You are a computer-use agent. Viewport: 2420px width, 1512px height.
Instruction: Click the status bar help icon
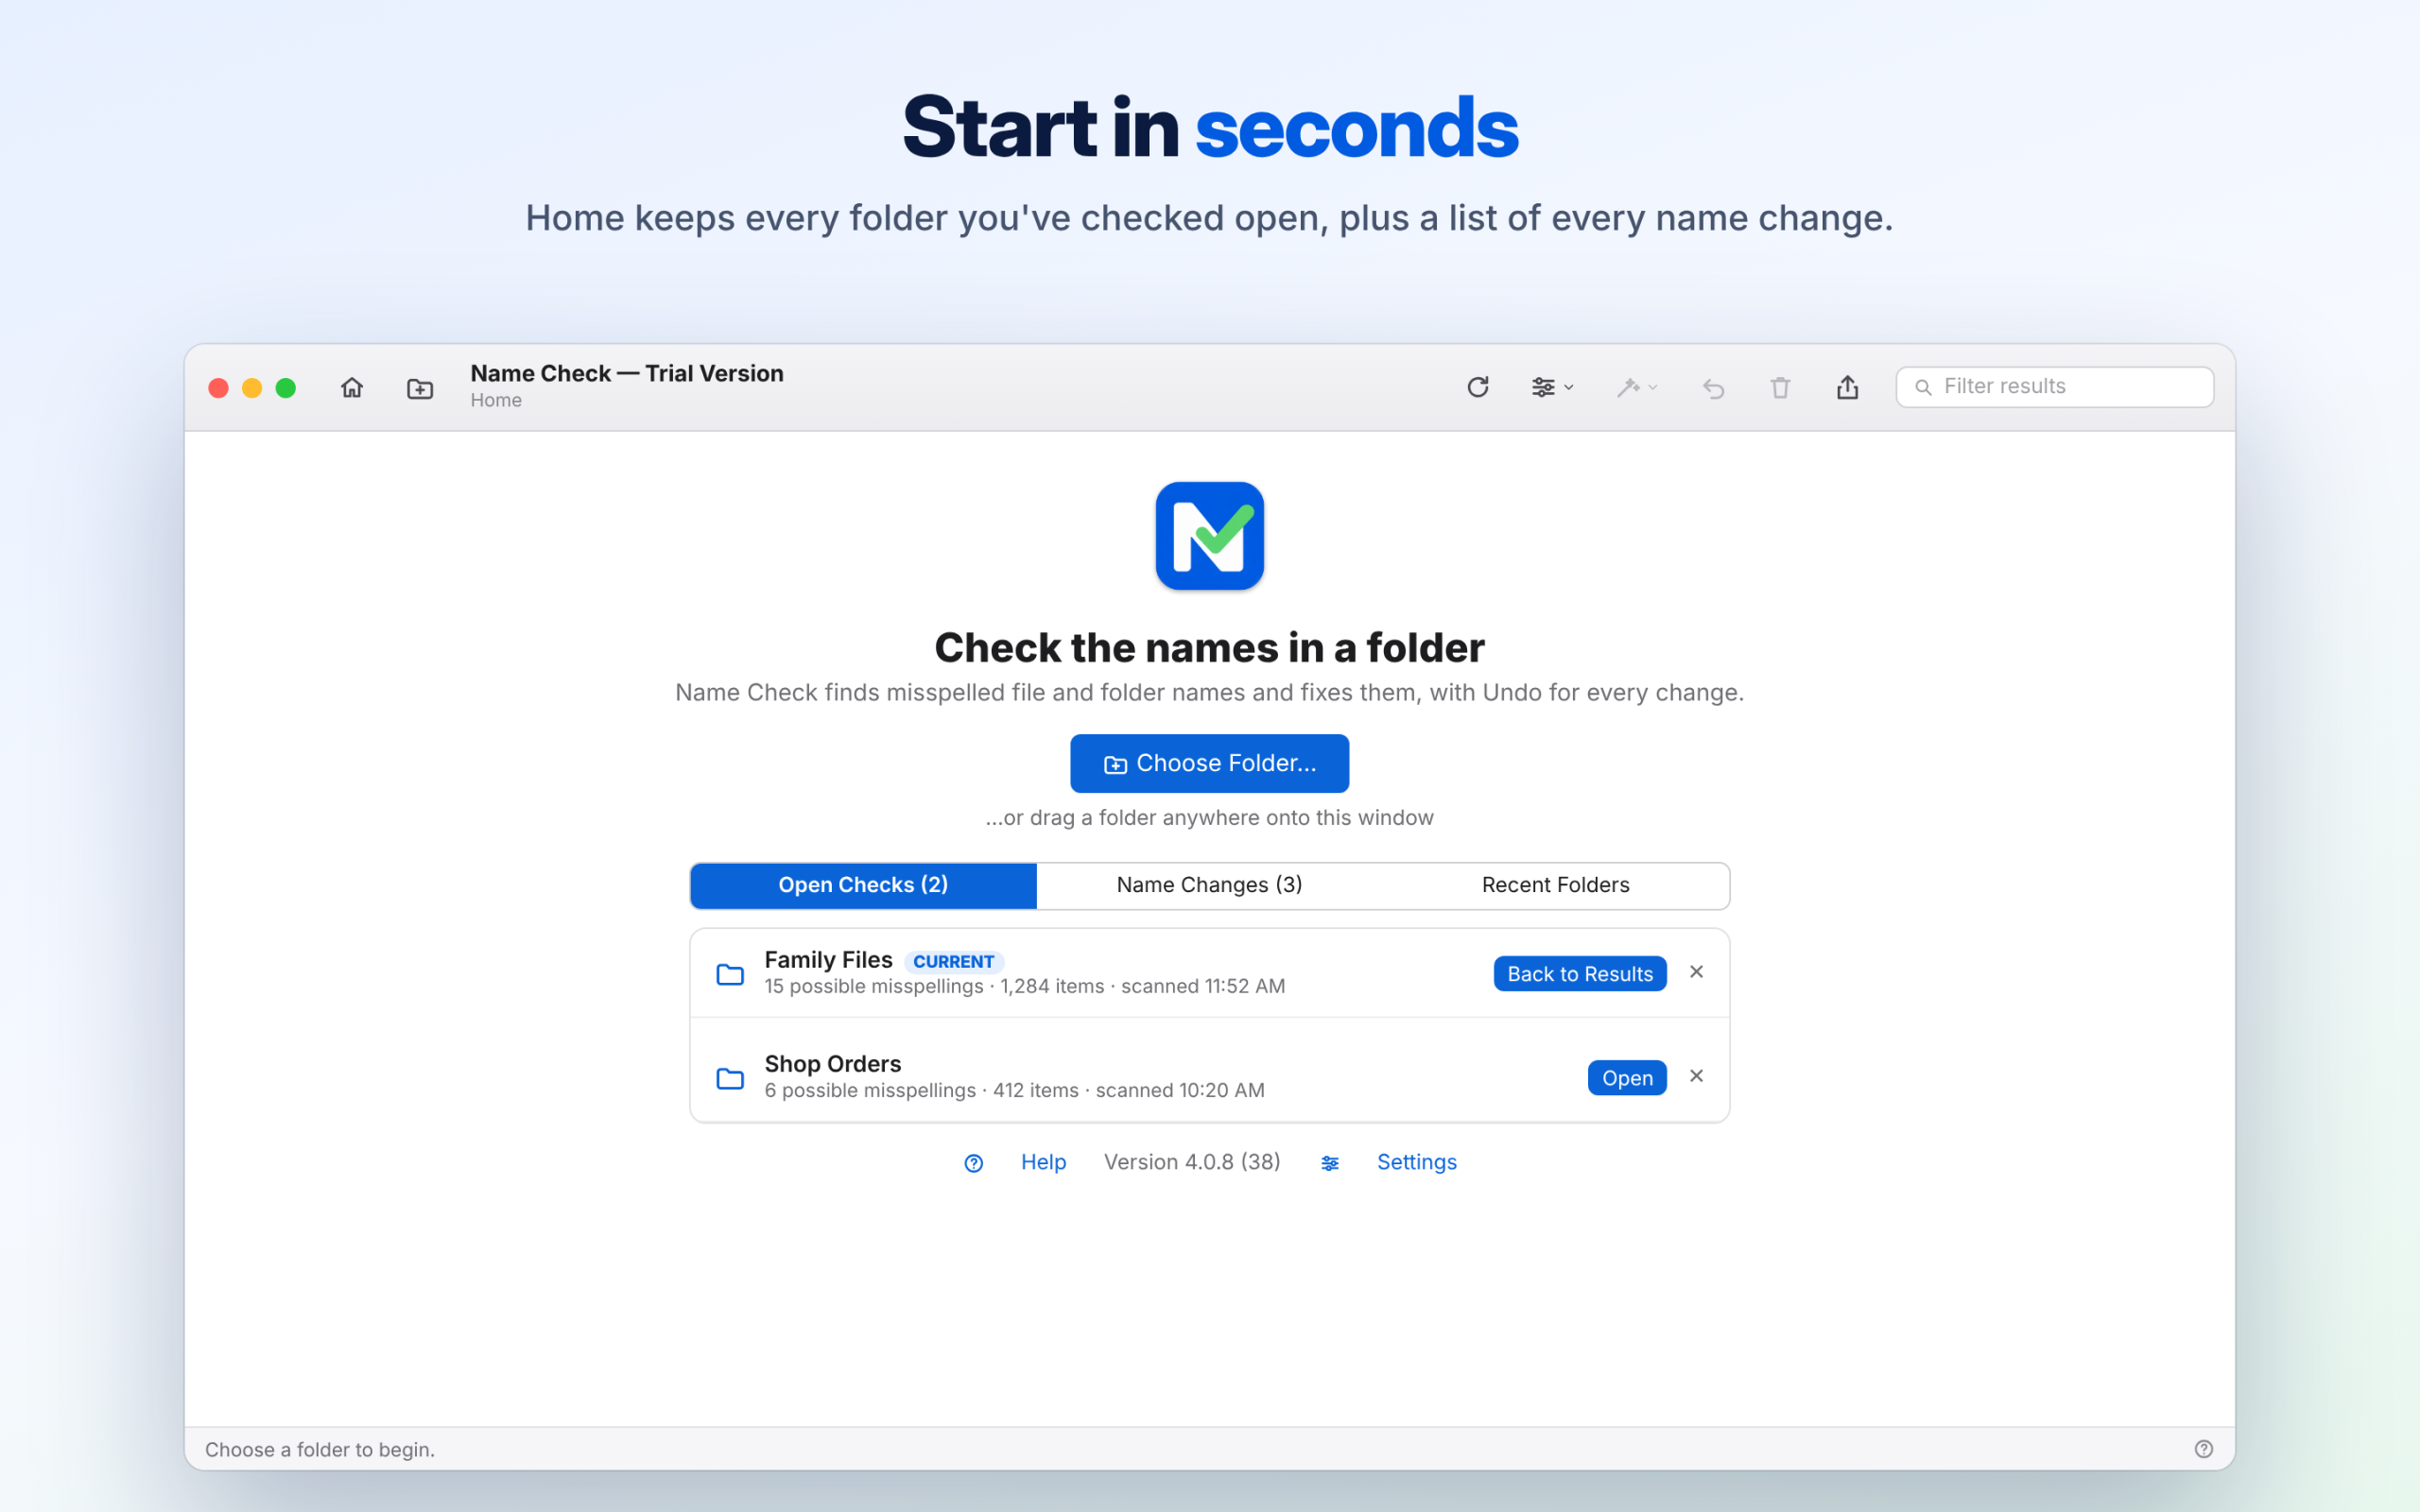2203,1449
